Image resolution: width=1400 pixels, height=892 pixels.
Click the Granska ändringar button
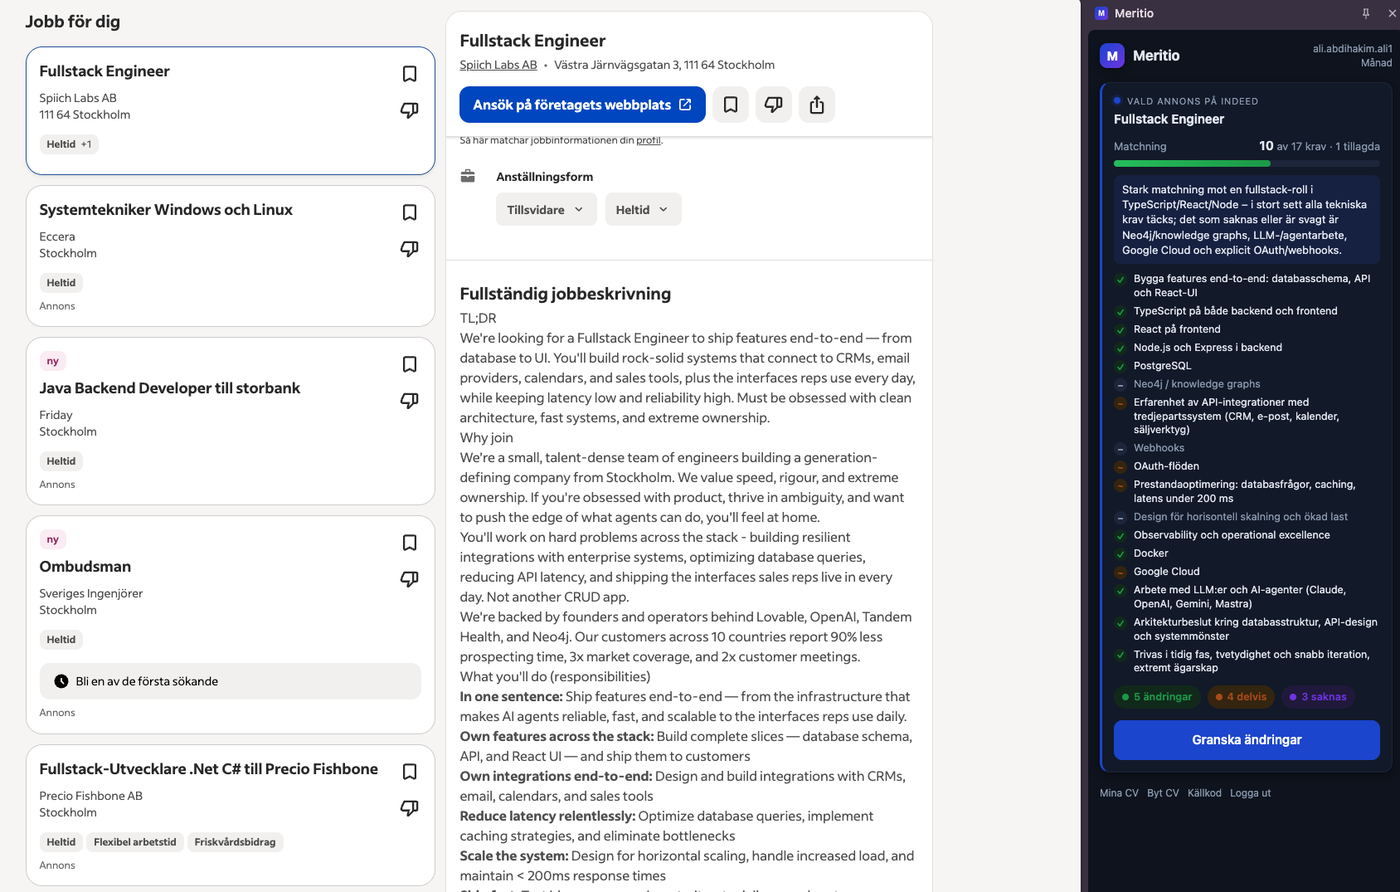click(x=1246, y=740)
